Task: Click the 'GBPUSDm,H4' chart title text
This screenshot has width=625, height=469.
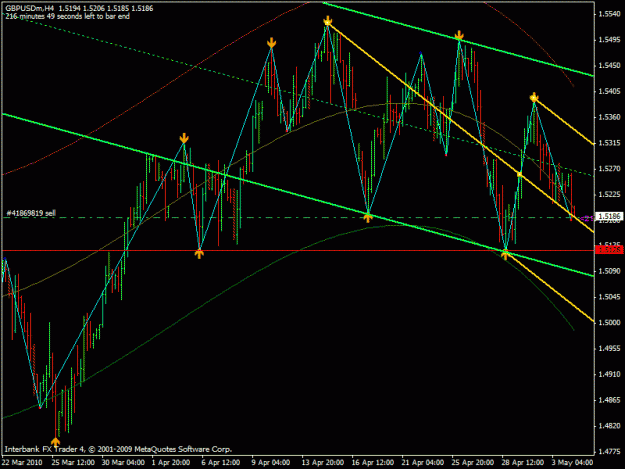Action: coord(29,8)
